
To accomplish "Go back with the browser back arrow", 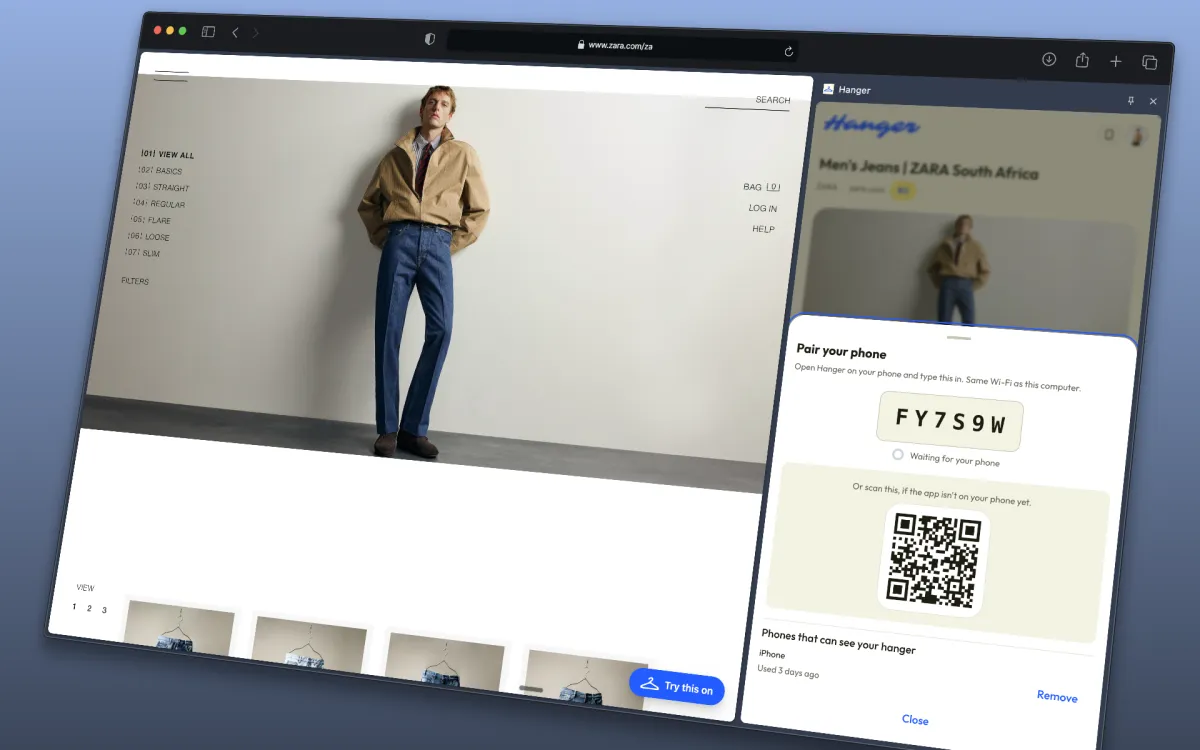I will [x=235, y=33].
